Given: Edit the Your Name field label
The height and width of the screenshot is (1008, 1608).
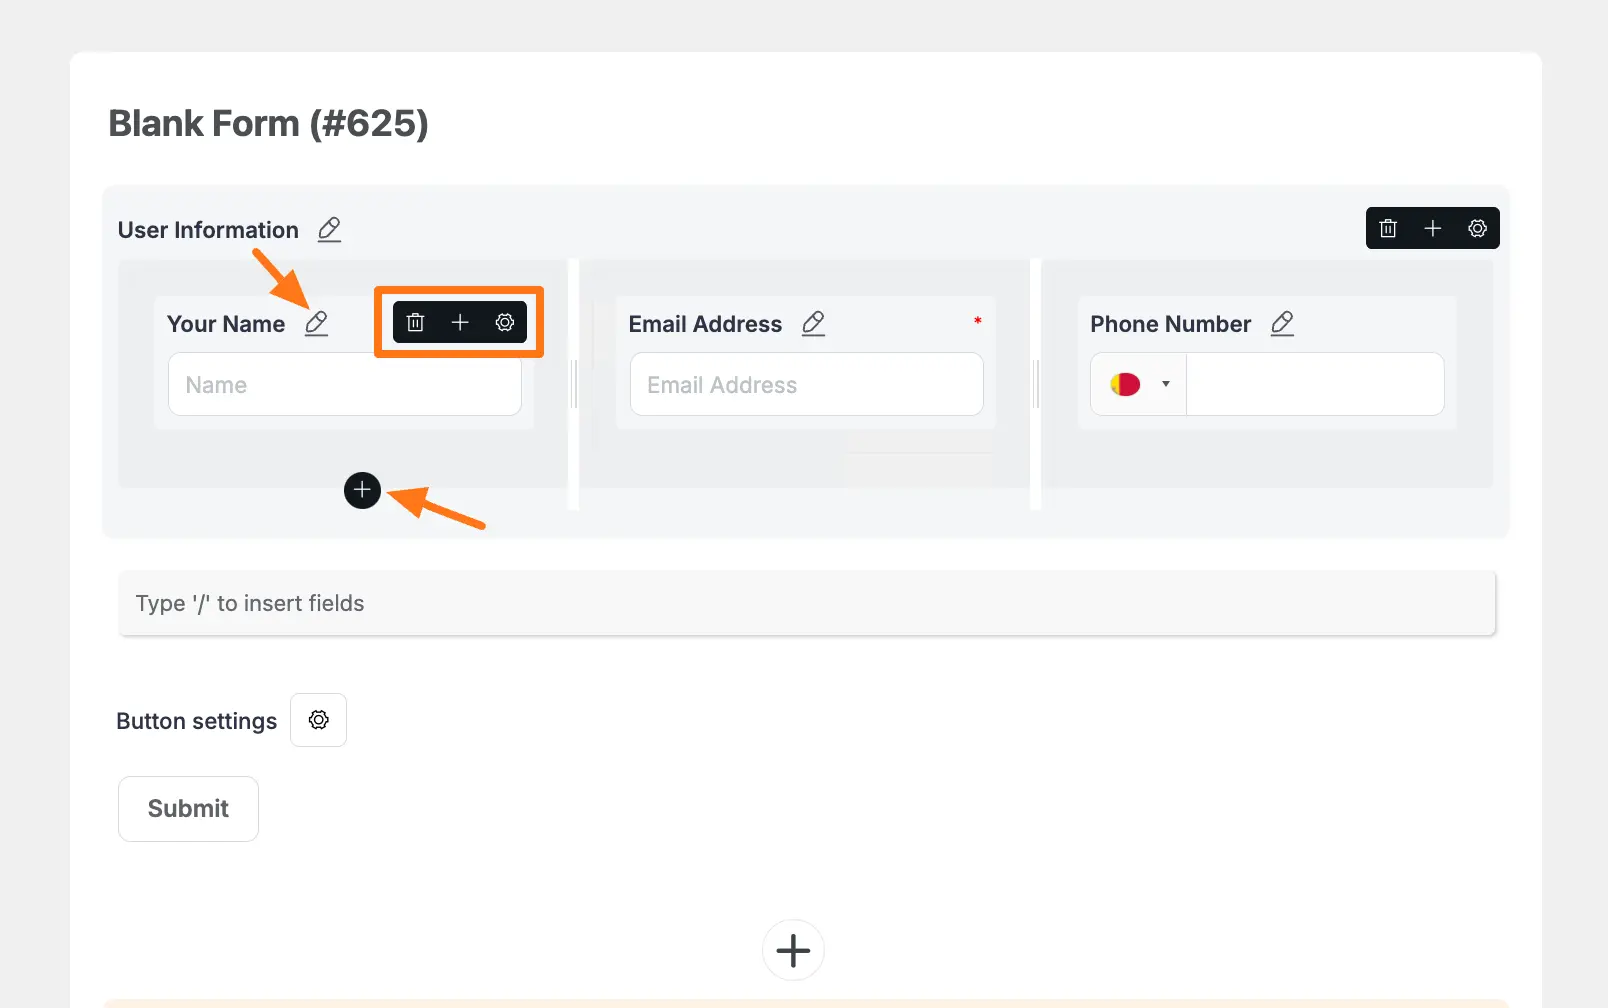Looking at the screenshot, I should tap(316, 324).
